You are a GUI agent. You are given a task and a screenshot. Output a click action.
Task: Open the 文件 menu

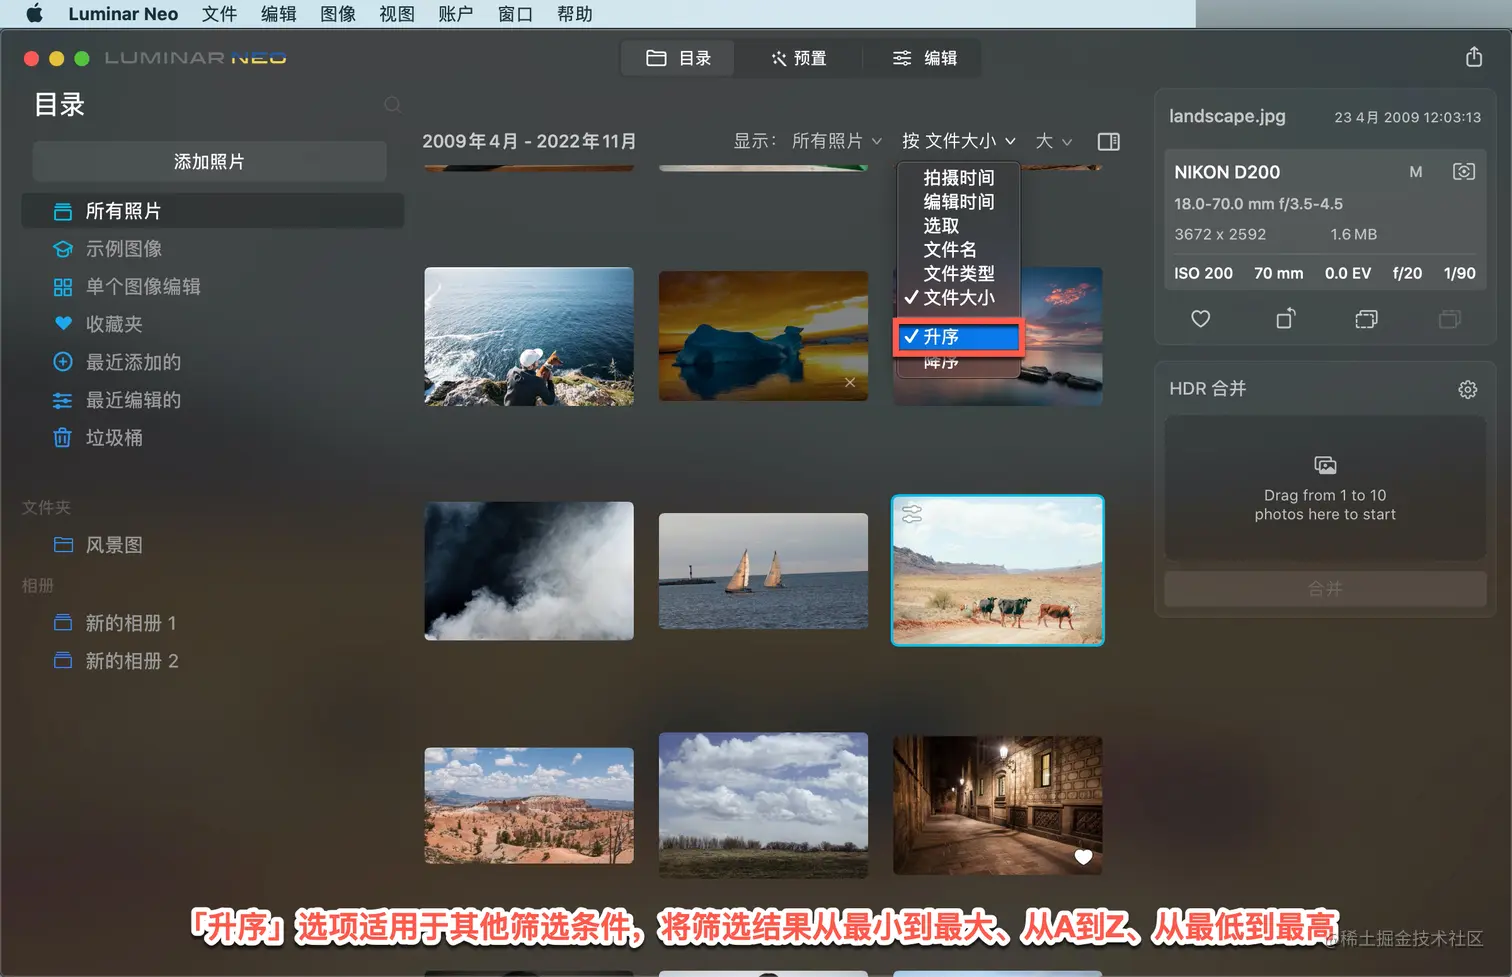point(219,14)
